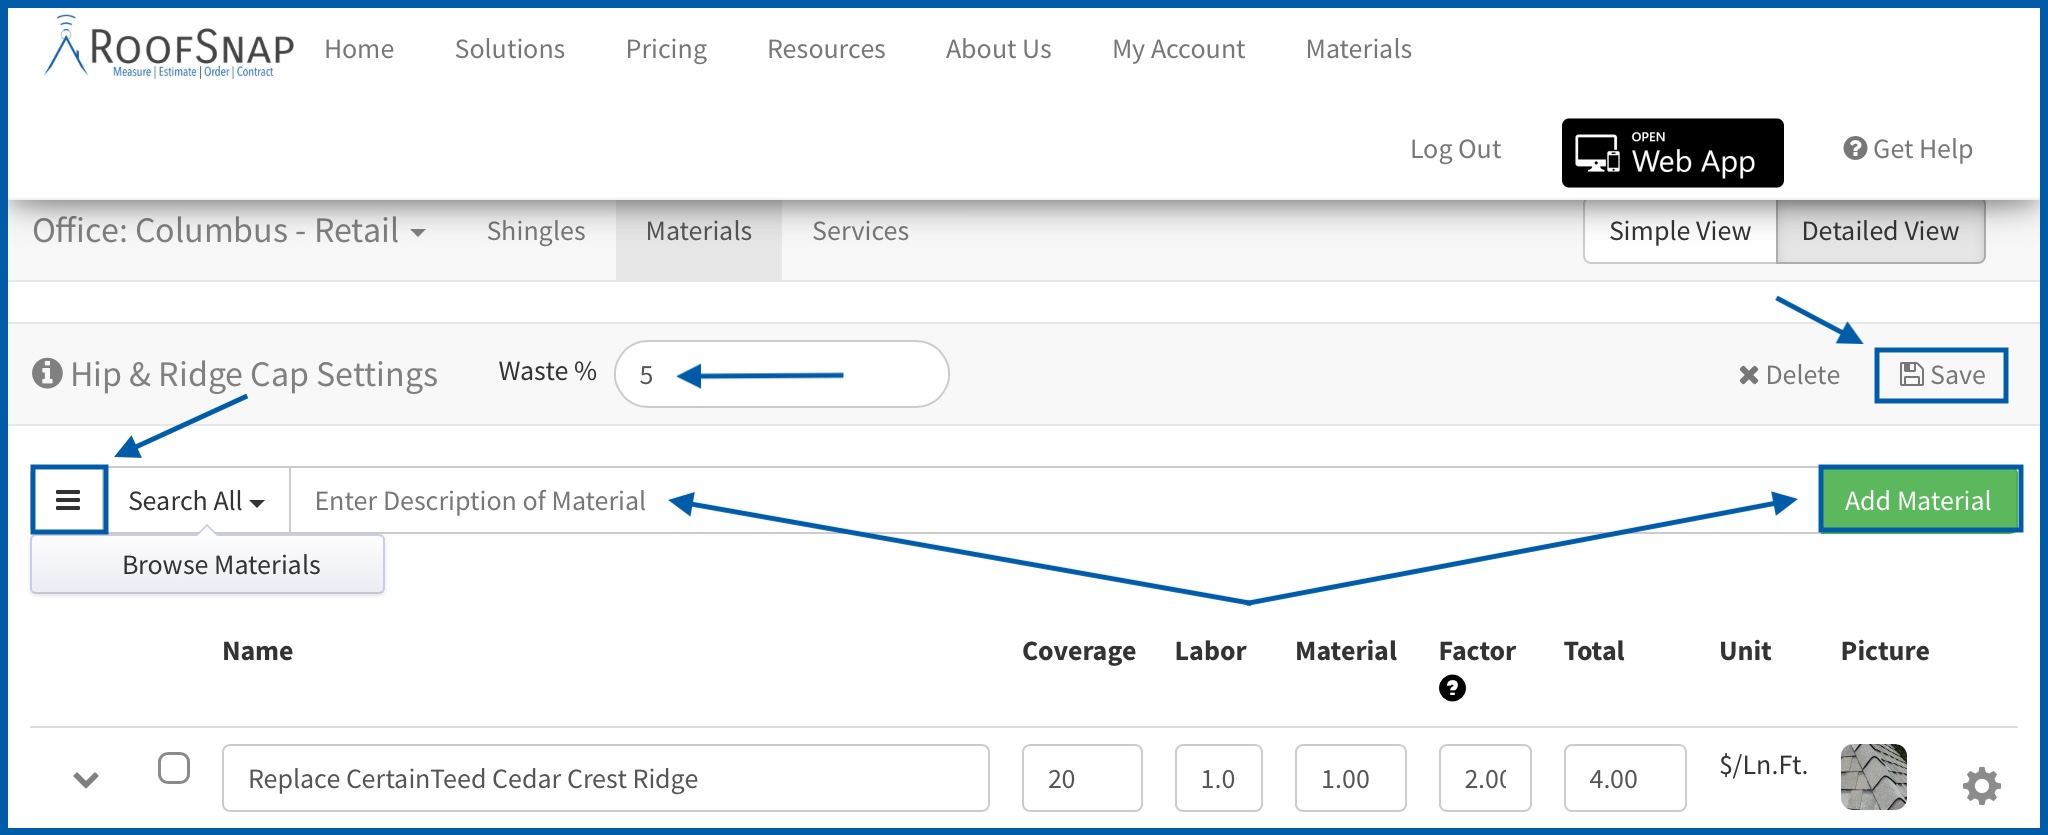Open the Web App button
Viewport: 2048px width, 835px height.
[x=1672, y=153]
